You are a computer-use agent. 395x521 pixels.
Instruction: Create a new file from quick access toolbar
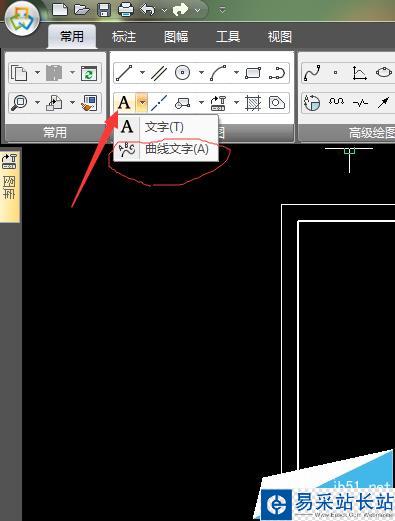[60, 10]
